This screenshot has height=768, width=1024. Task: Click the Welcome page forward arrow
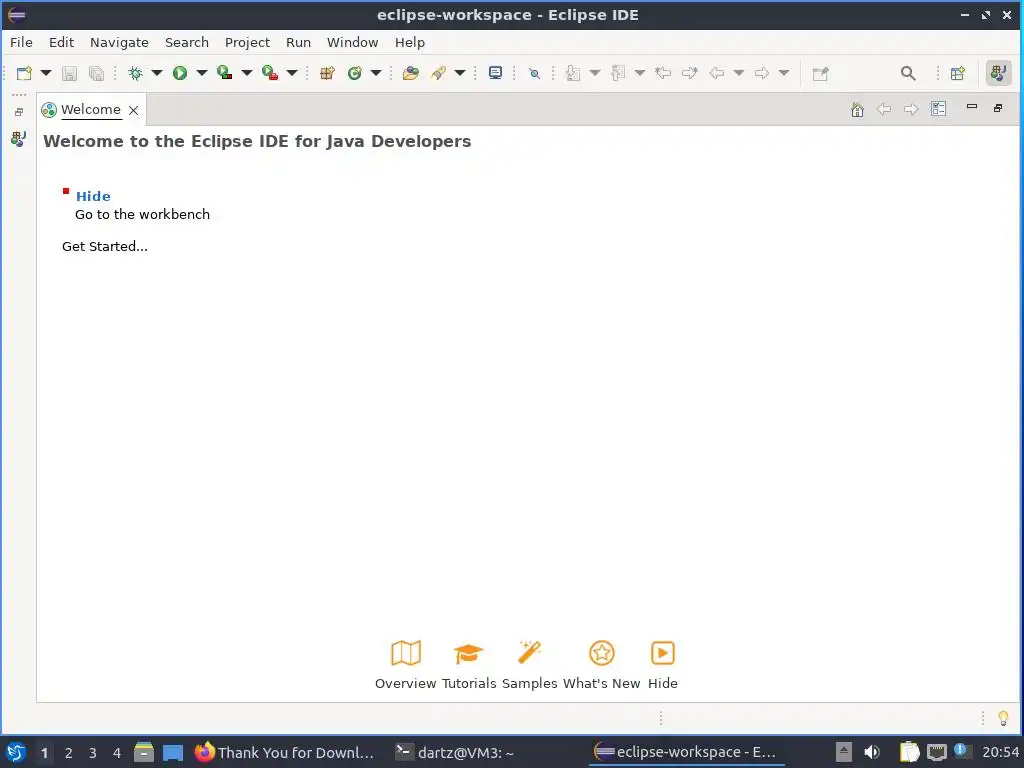click(x=910, y=109)
